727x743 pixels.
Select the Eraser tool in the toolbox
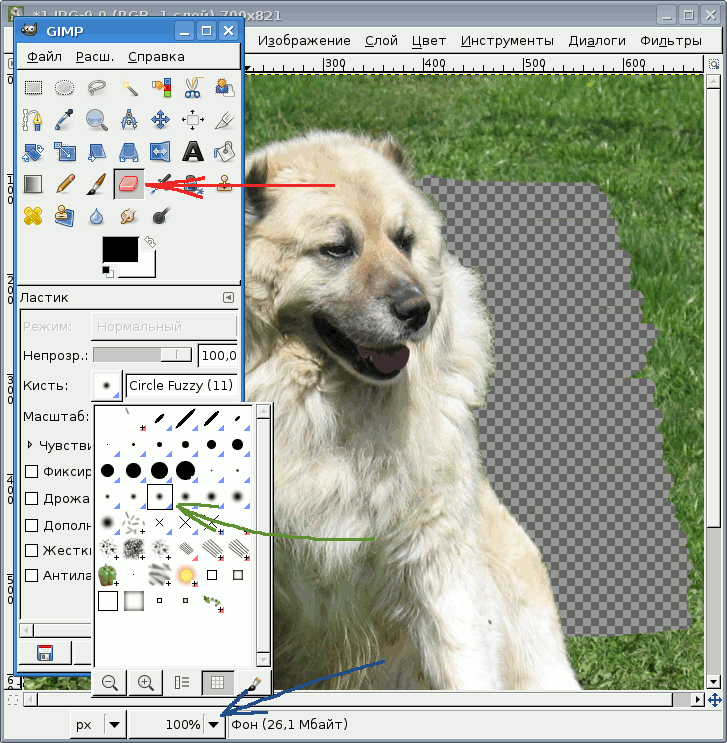click(128, 183)
